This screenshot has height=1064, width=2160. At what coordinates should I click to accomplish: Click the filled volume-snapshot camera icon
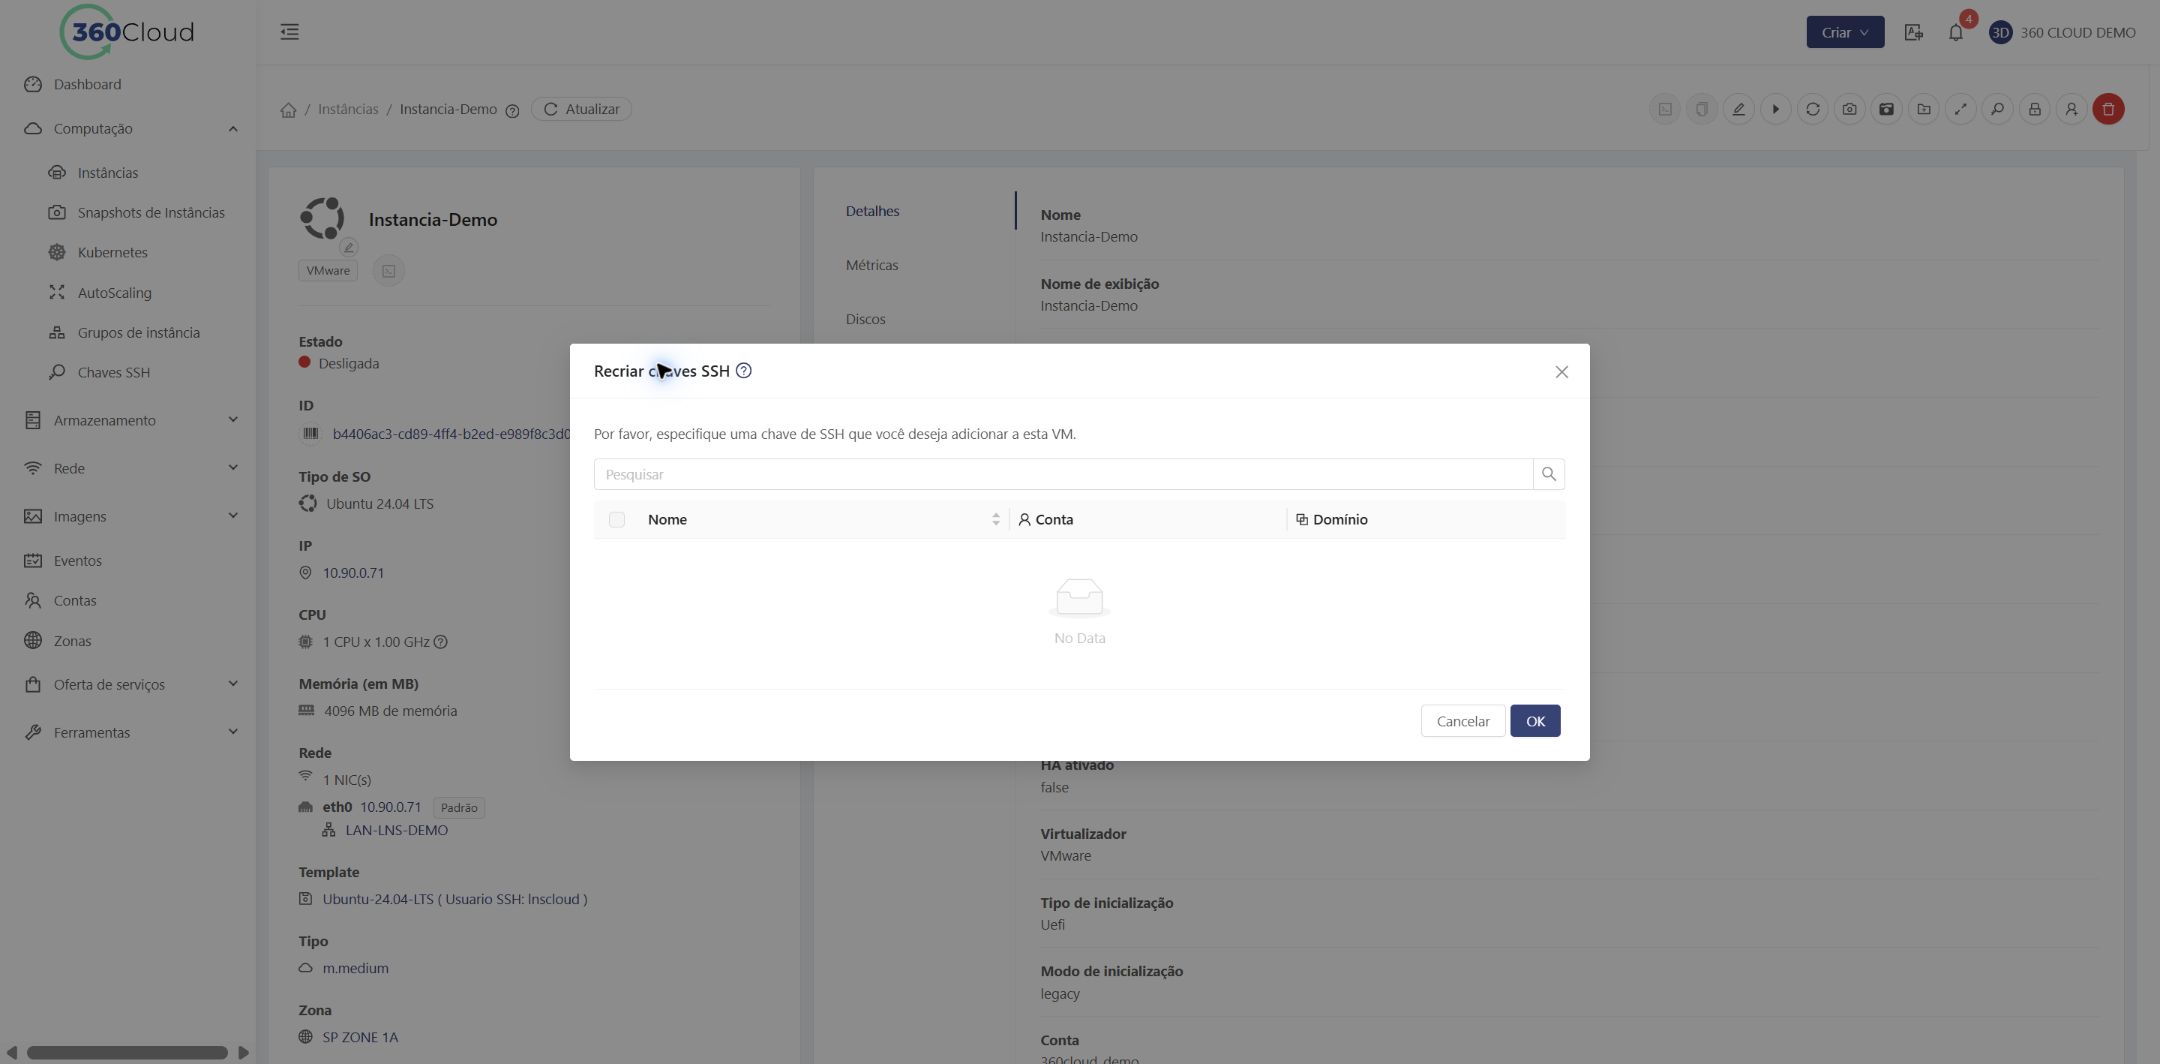pyautogui.click(x=1886, y=109)
